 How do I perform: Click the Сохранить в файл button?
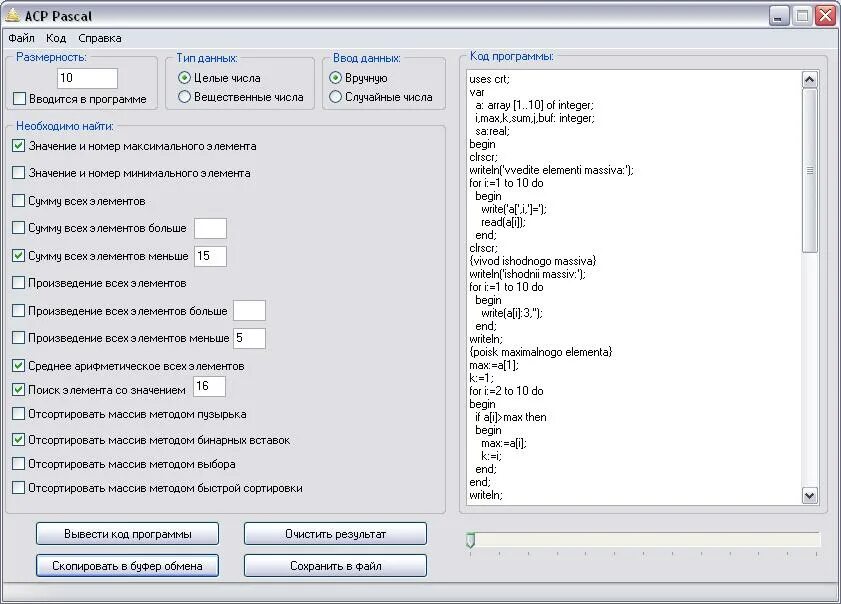[335, 566]
